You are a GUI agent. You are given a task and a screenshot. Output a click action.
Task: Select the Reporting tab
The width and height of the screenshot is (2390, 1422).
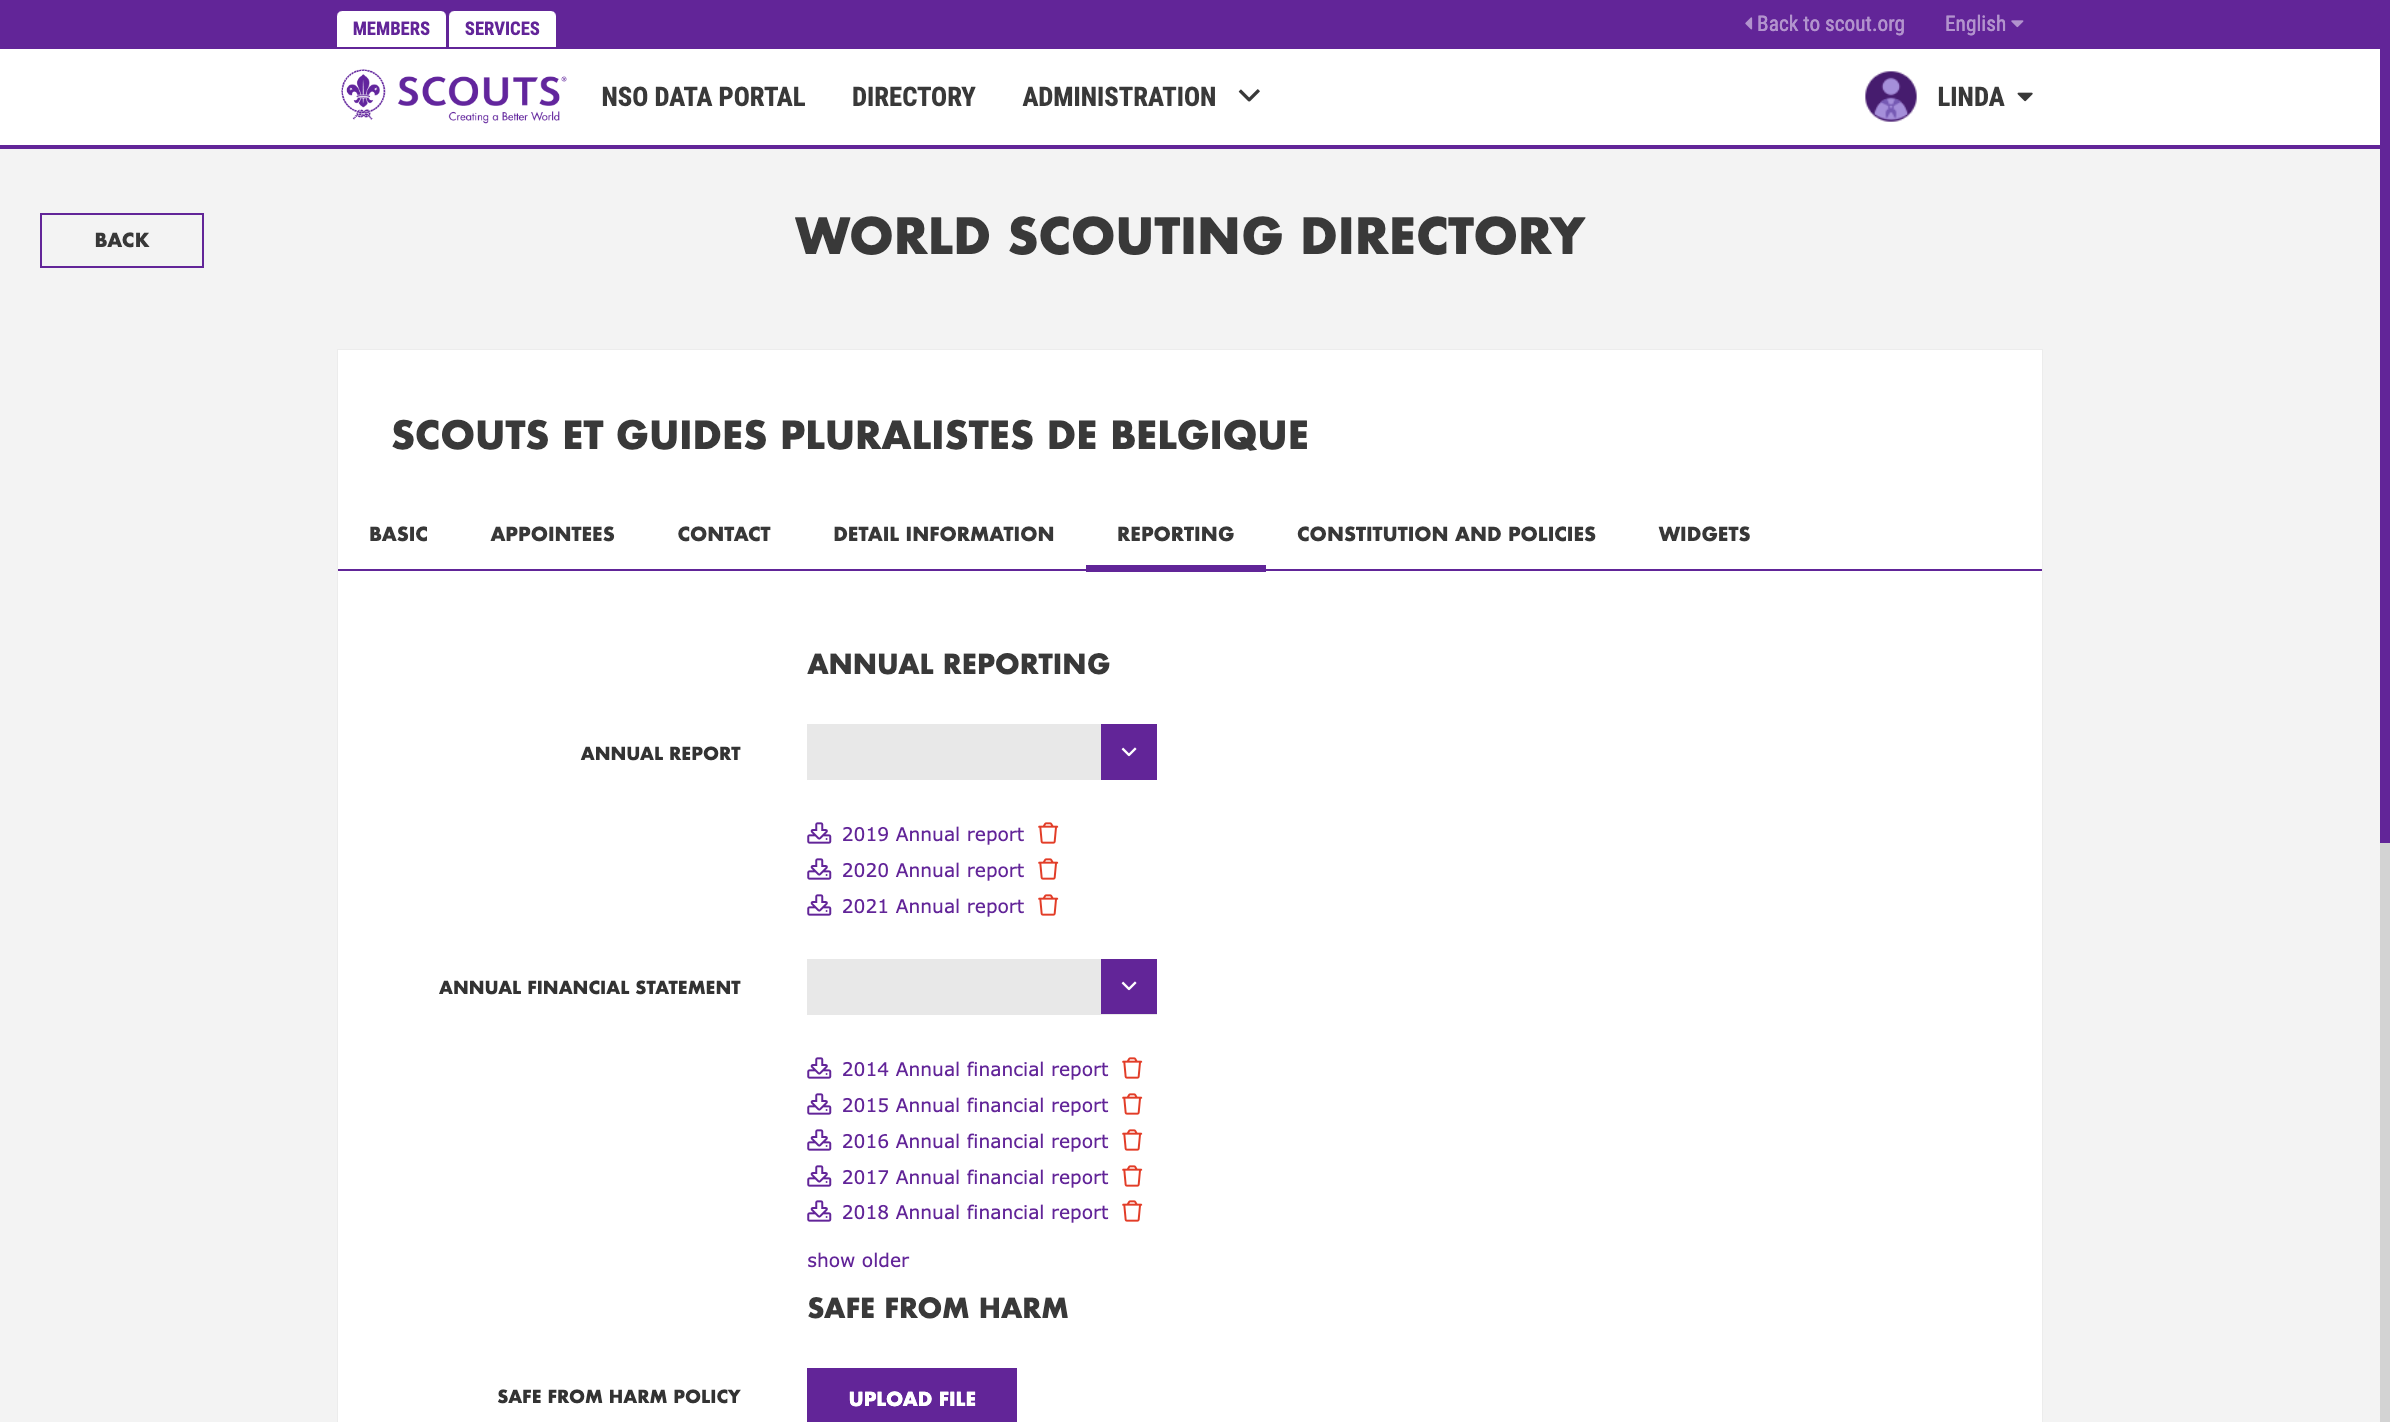pyautogui.click(x=1175, y=534)
